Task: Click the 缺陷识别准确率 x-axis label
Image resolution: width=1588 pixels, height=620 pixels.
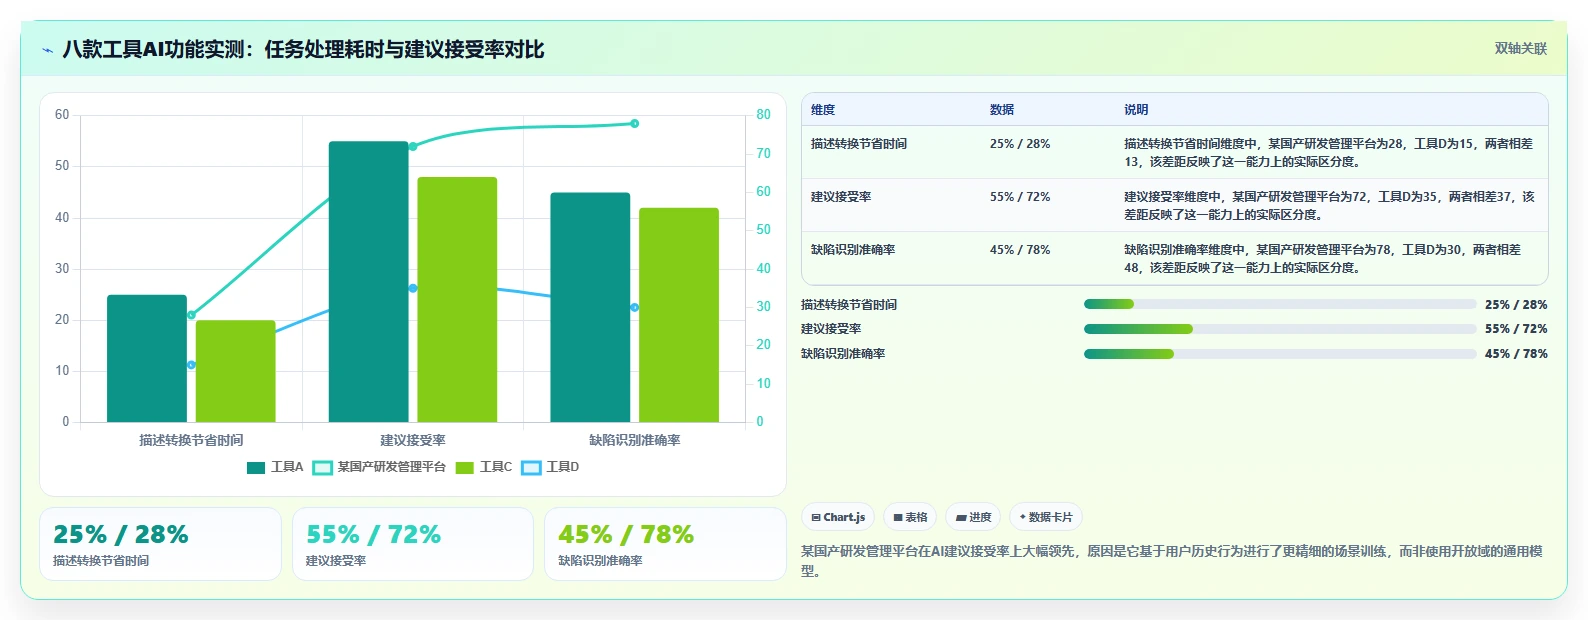Action: point(635,440)
